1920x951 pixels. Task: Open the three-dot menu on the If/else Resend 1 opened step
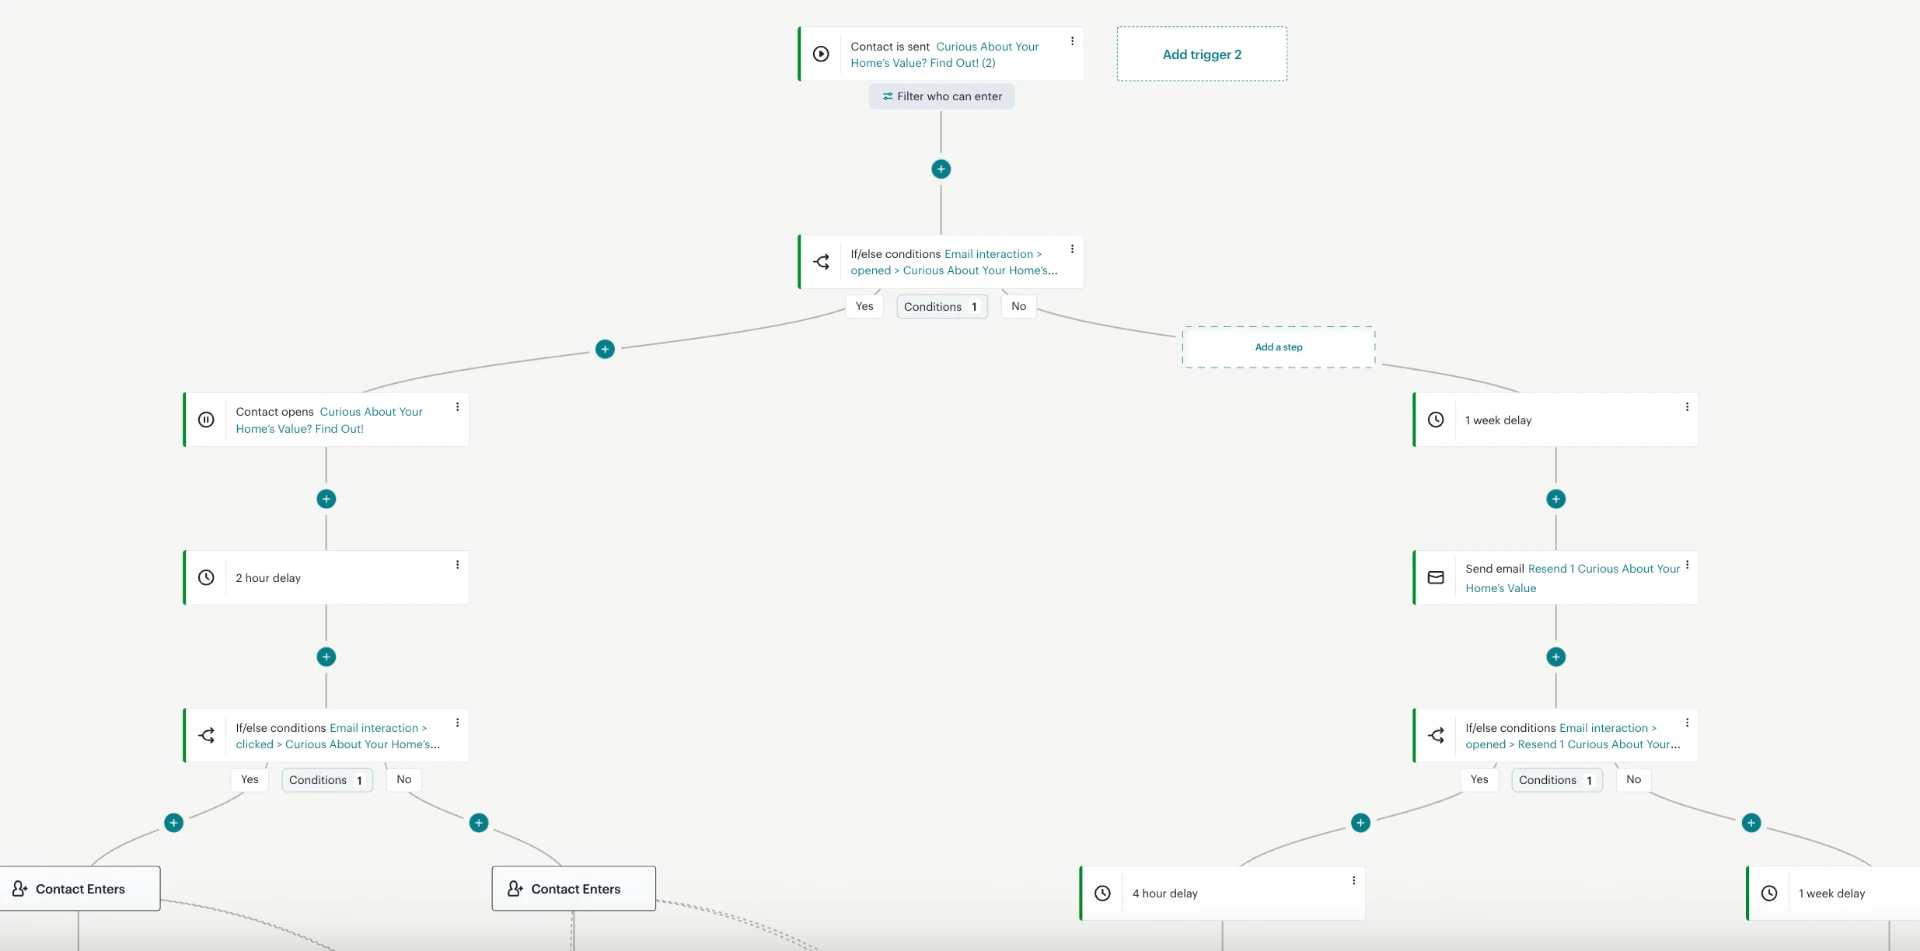tap(1687, 723)
